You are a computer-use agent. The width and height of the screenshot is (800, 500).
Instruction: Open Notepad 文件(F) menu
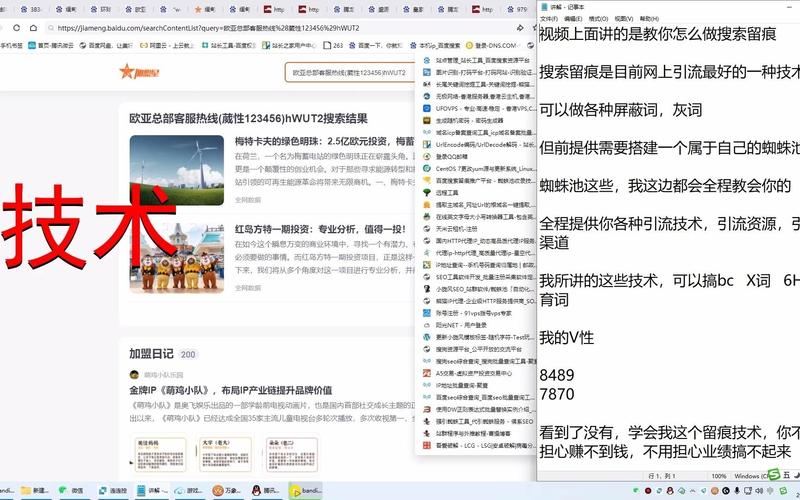click(x=549, y=19)
